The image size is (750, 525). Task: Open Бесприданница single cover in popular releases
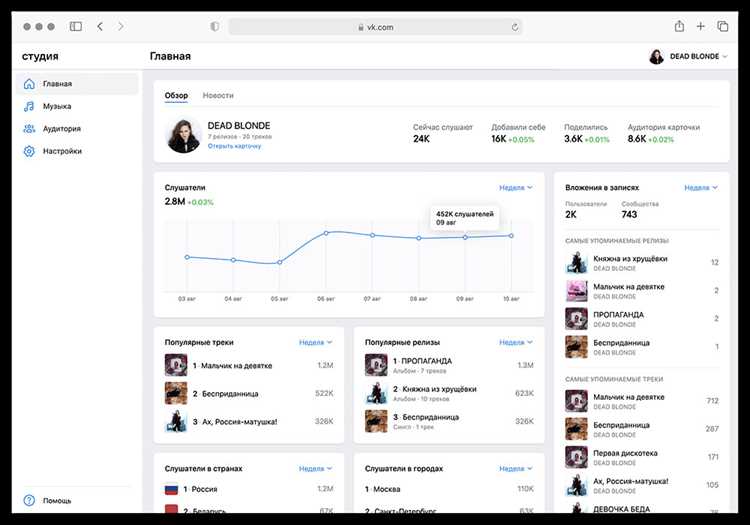tap(376, 421)
